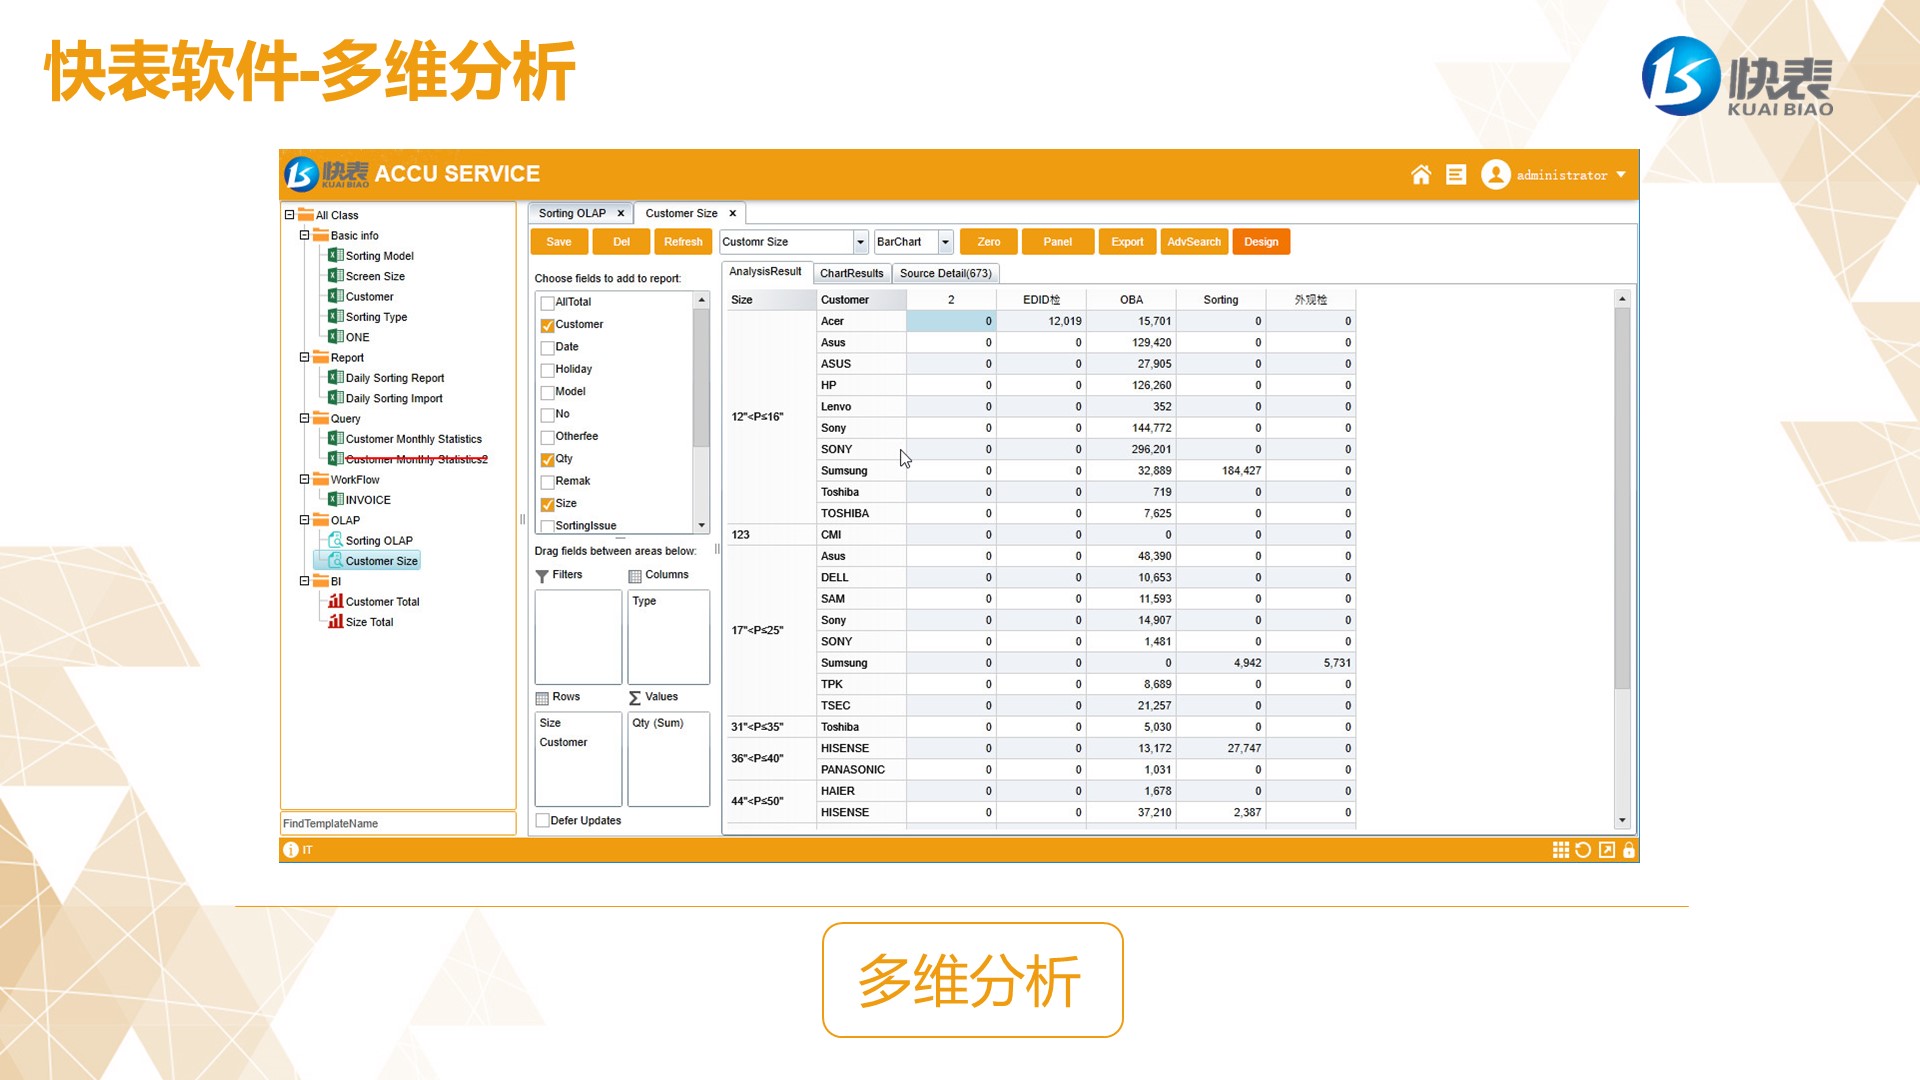
Task: Collapse the BI folder
Action: (304, 581)
